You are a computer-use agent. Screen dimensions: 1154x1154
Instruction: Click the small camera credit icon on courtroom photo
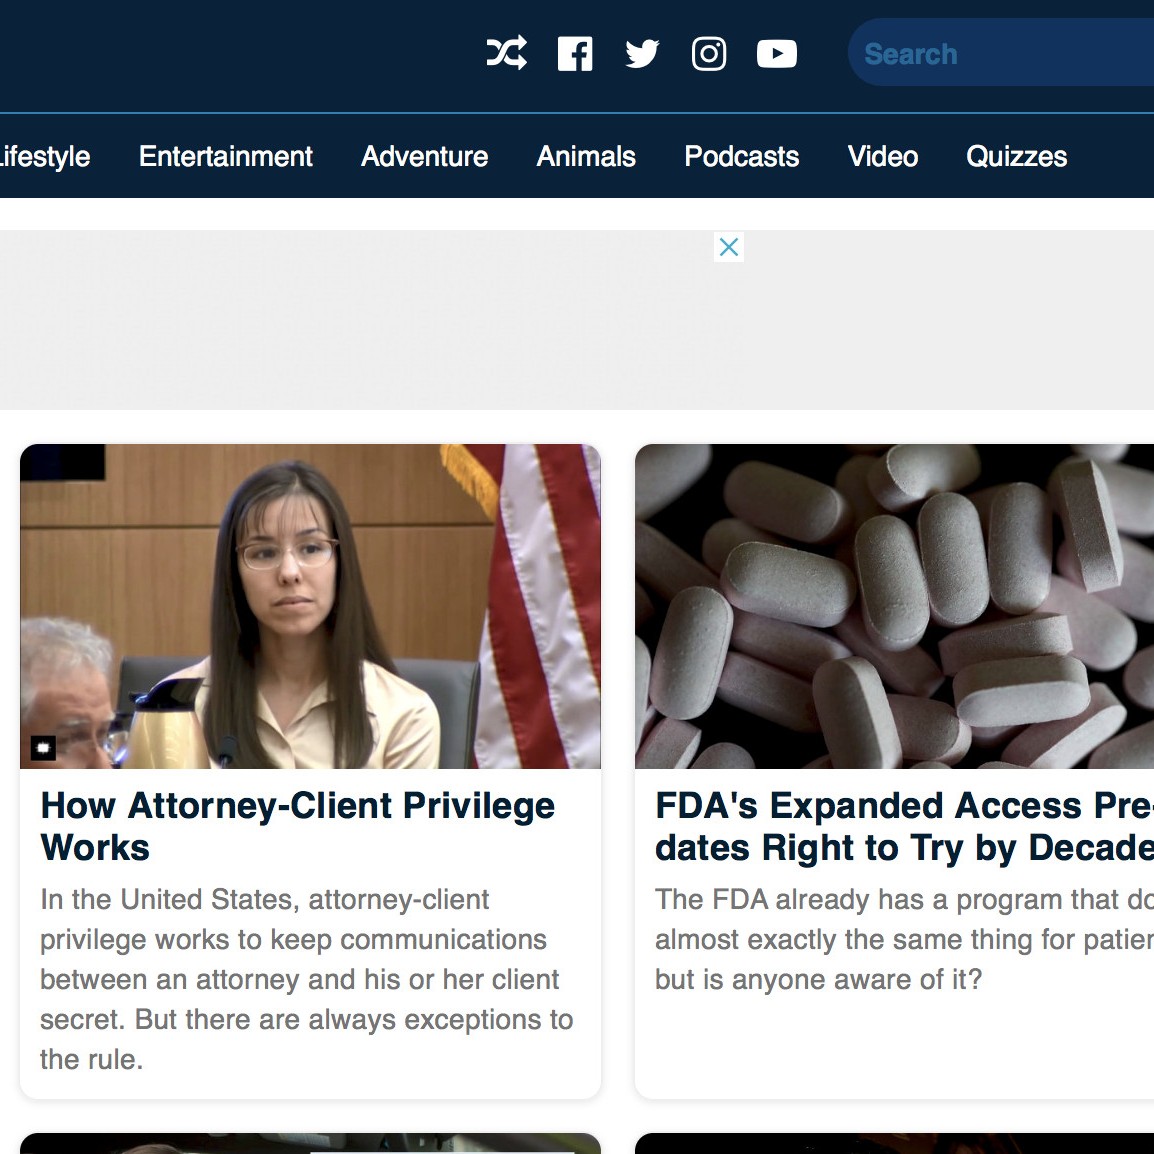[x=43, y=748]
